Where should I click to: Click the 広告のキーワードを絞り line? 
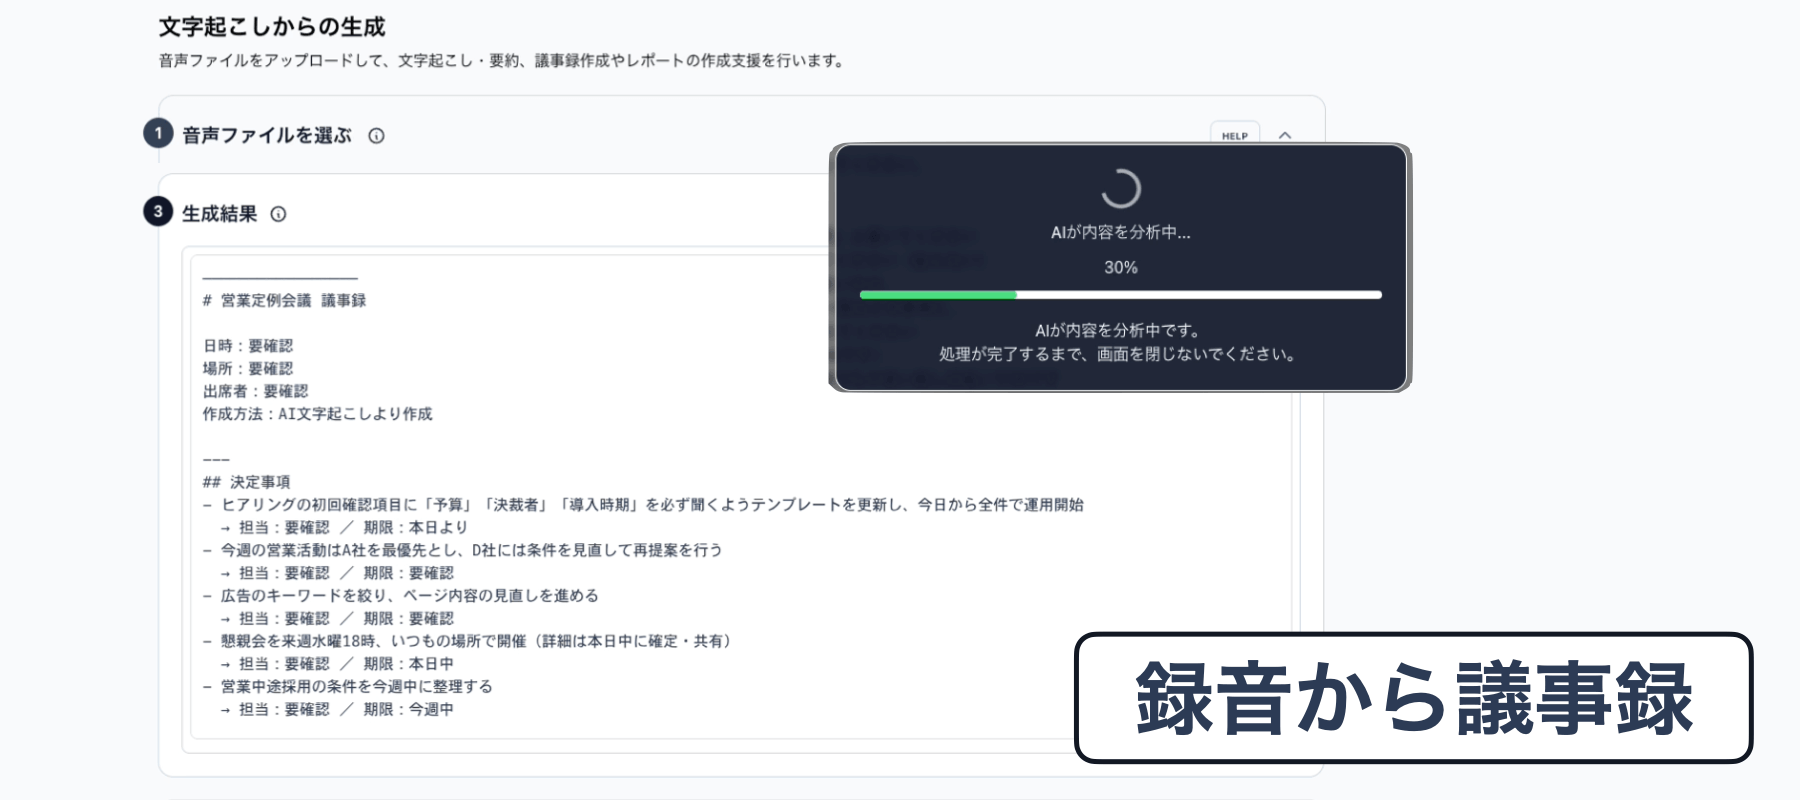400,596
